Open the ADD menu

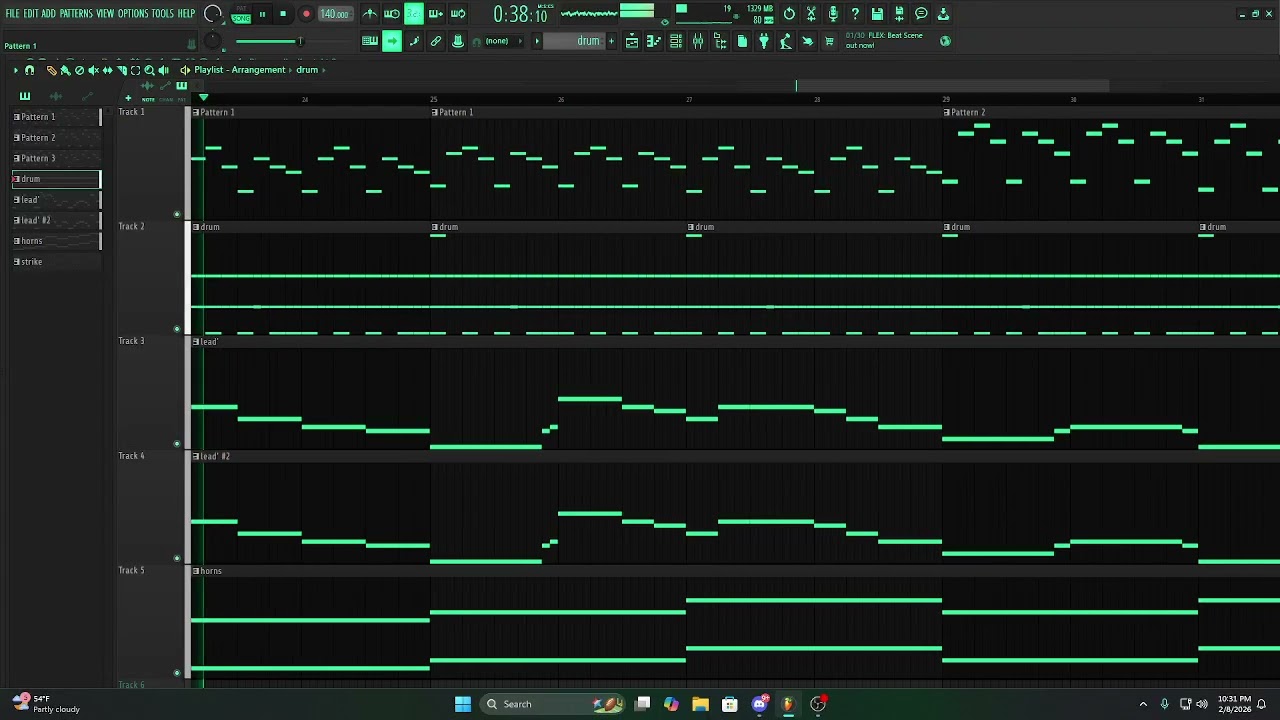click(48, 13)
